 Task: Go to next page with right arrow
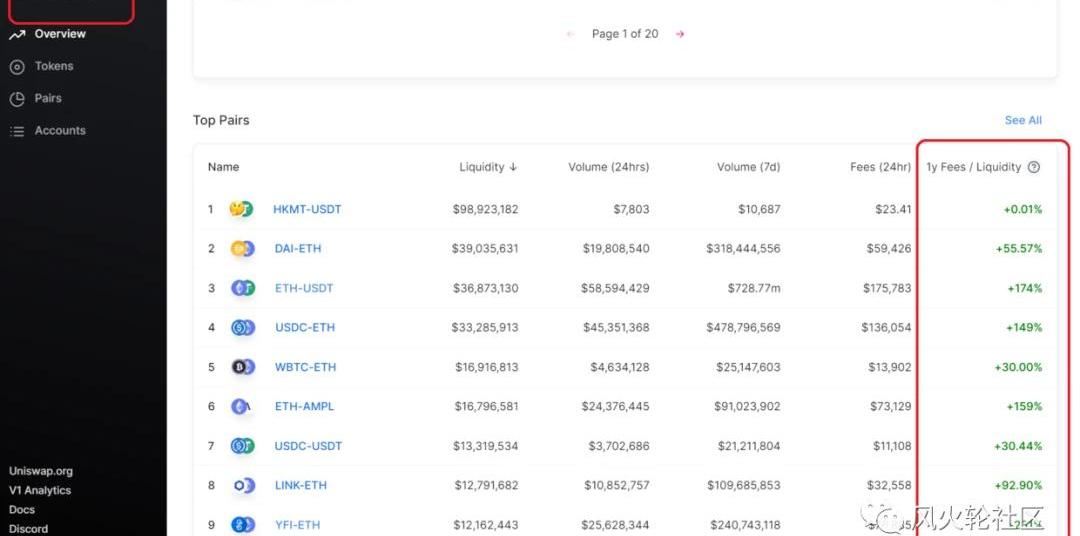point(680,34)
